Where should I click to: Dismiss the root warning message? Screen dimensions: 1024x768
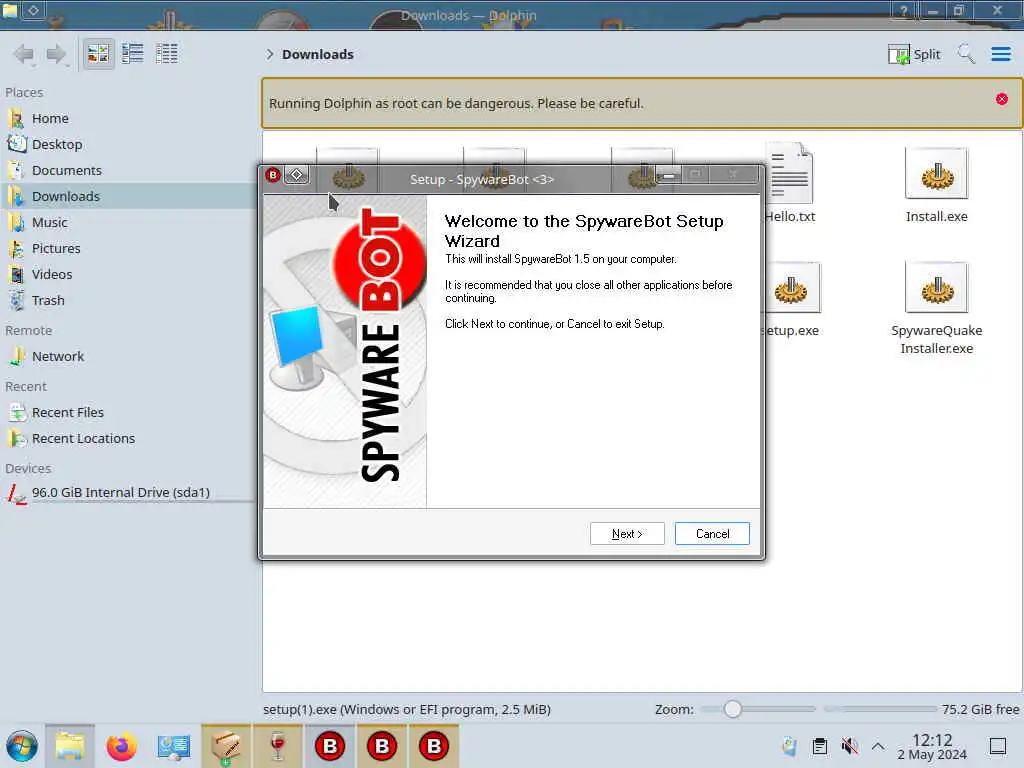point(1002,99)
